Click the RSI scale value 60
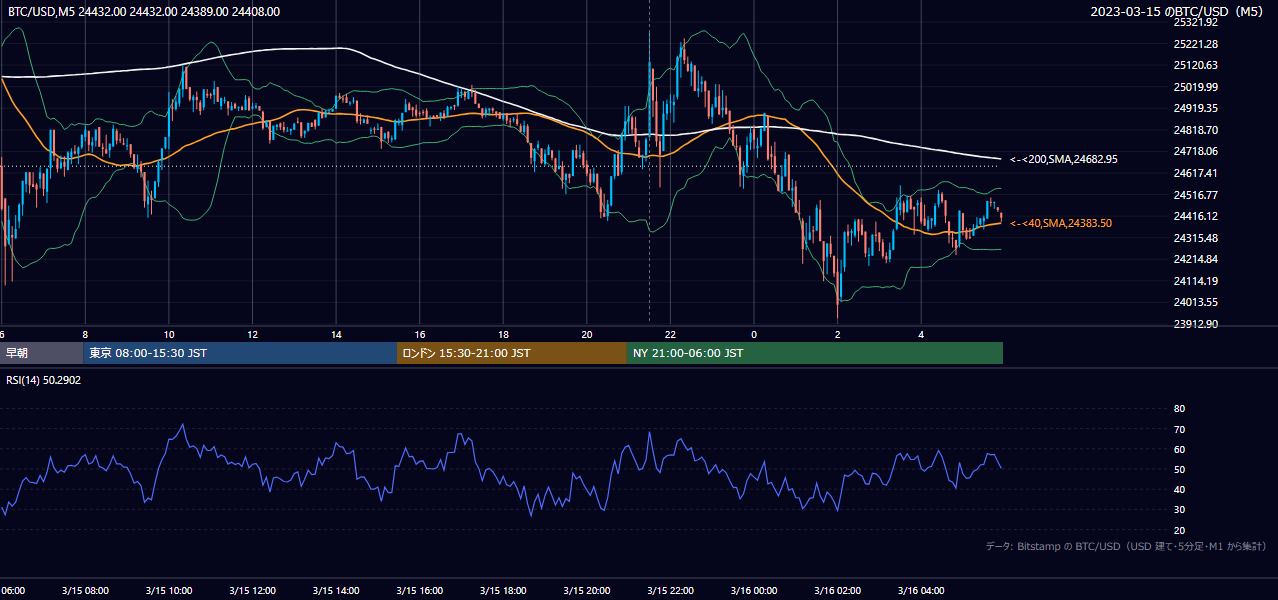1278x600 pixels. coord(1179,449)
